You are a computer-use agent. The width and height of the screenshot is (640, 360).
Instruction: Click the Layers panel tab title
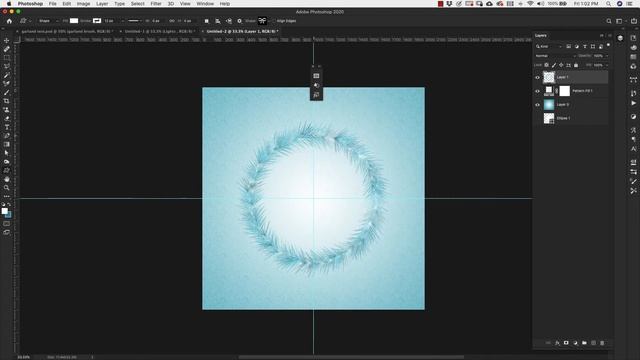pos(541,36)
